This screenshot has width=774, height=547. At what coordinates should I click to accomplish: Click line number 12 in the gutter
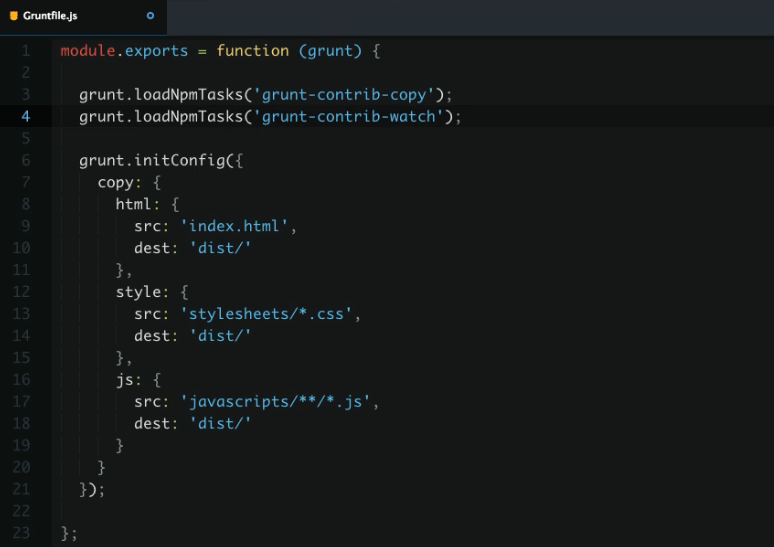click(x=21, y=292)
